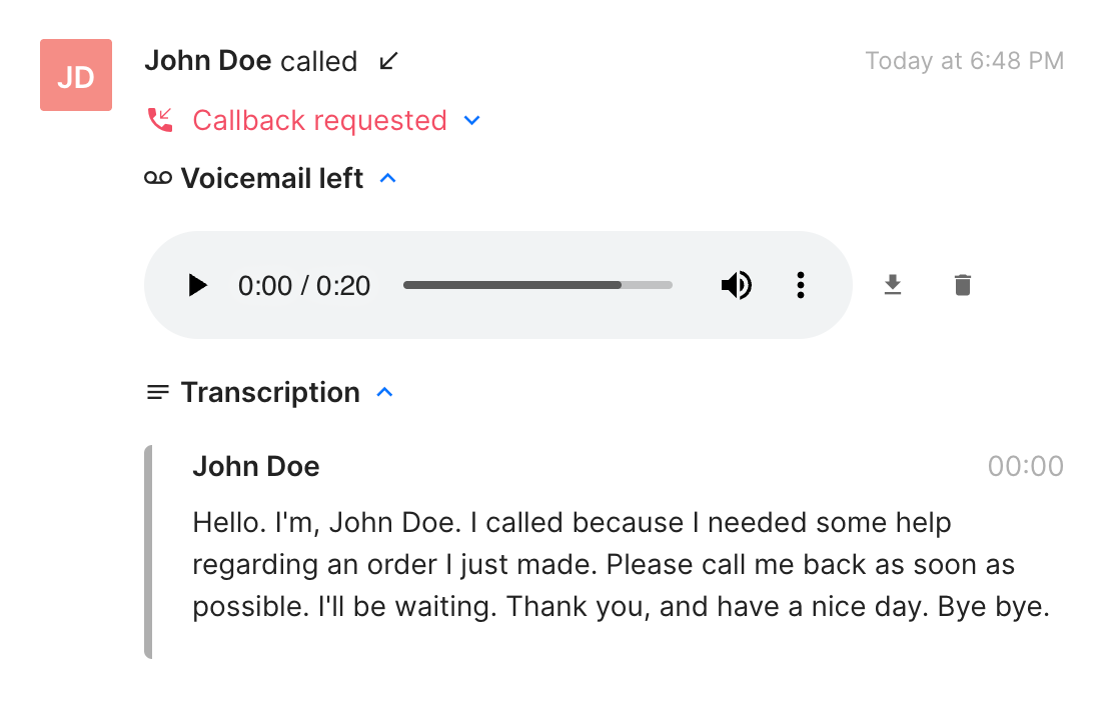Collapse the Transcription section chevron
Screen dimensions: 1113x706
385,392
